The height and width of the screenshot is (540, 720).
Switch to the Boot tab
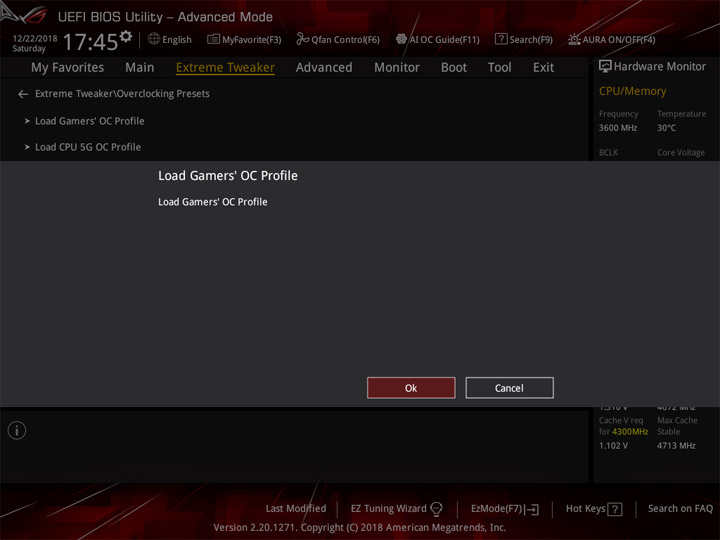[454, 68]
